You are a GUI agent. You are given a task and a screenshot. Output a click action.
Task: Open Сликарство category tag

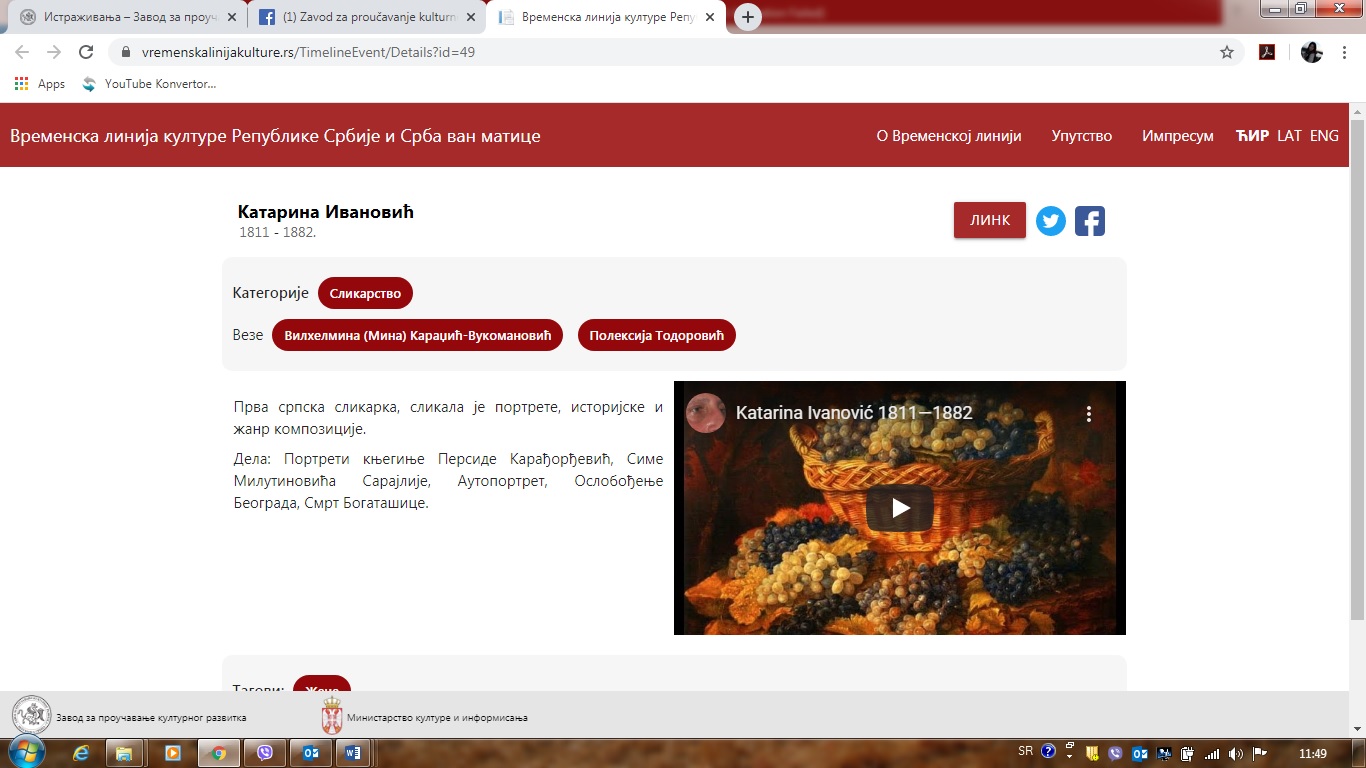(x=365, y=293)
